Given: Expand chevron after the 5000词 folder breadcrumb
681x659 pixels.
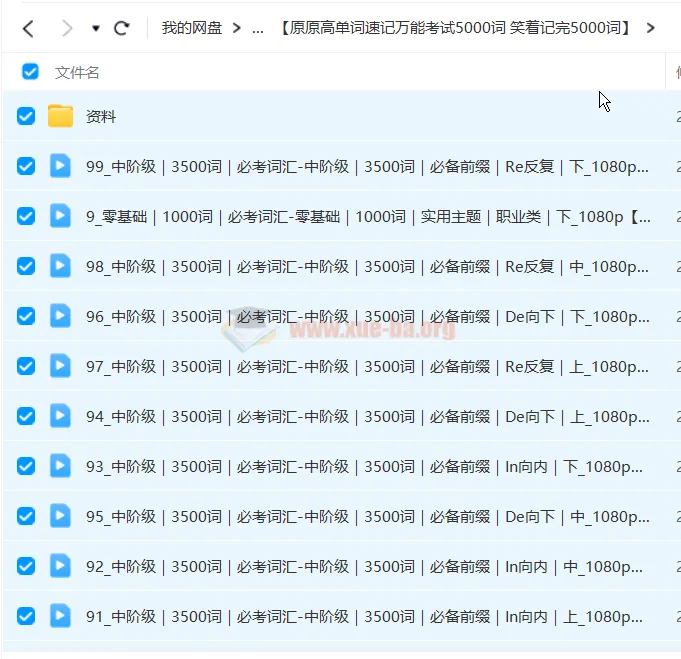Looking at the screenshot, I should tap(651, 28).
